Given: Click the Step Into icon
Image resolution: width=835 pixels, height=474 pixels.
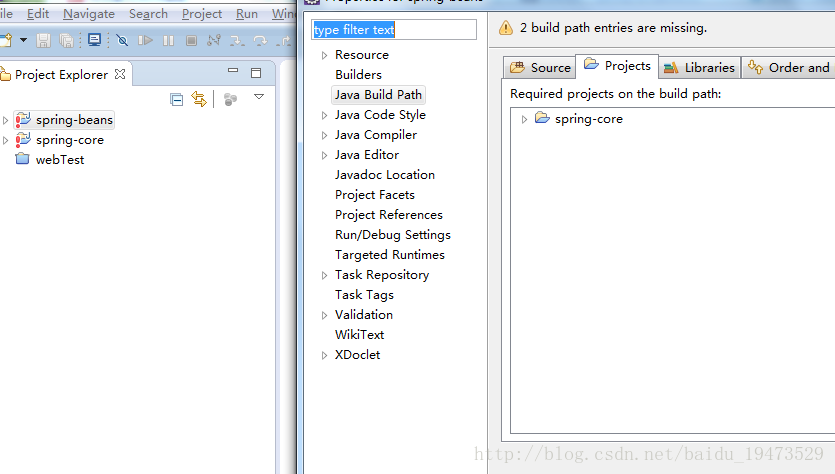Looking at the screenshot, I should [237, 40].
